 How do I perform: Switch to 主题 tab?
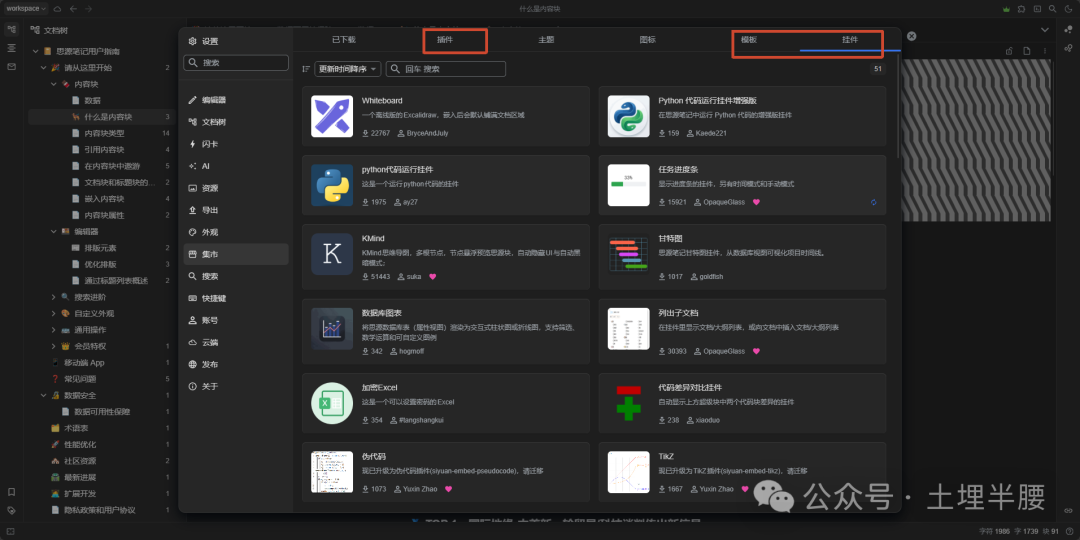click(x=546, y=40)
